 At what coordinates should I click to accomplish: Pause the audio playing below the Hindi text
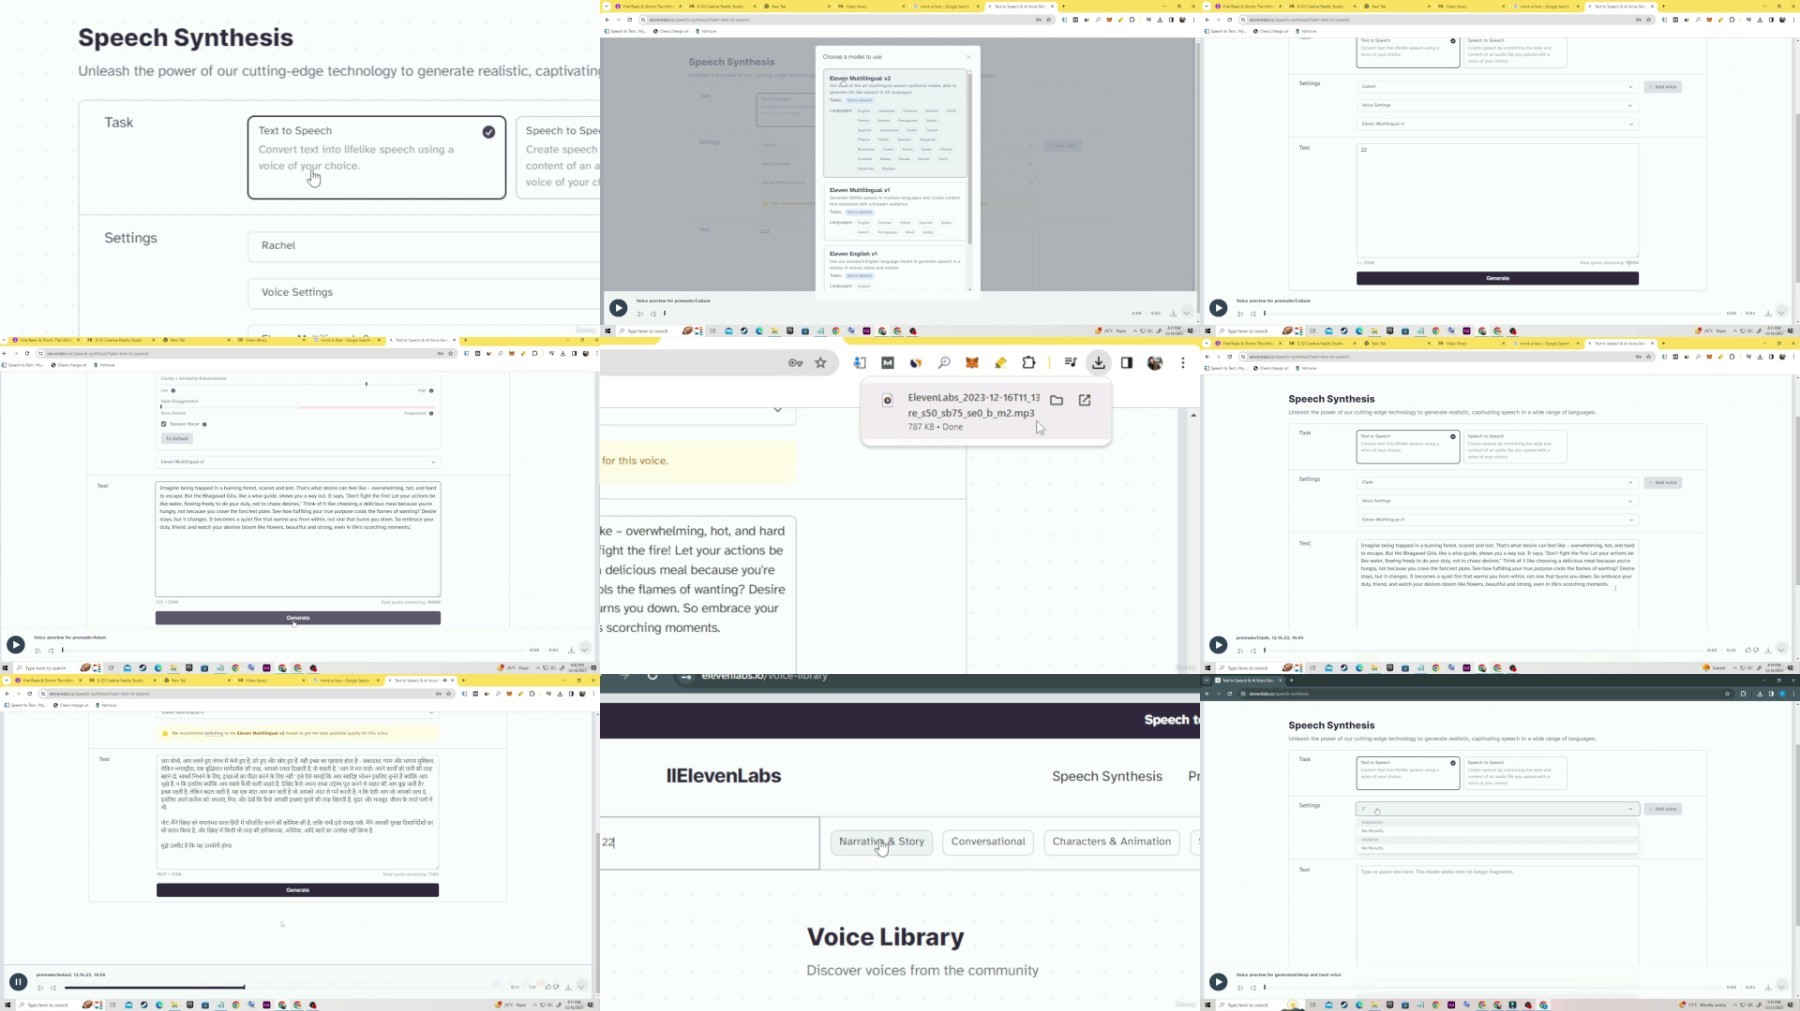click(18, 982)
